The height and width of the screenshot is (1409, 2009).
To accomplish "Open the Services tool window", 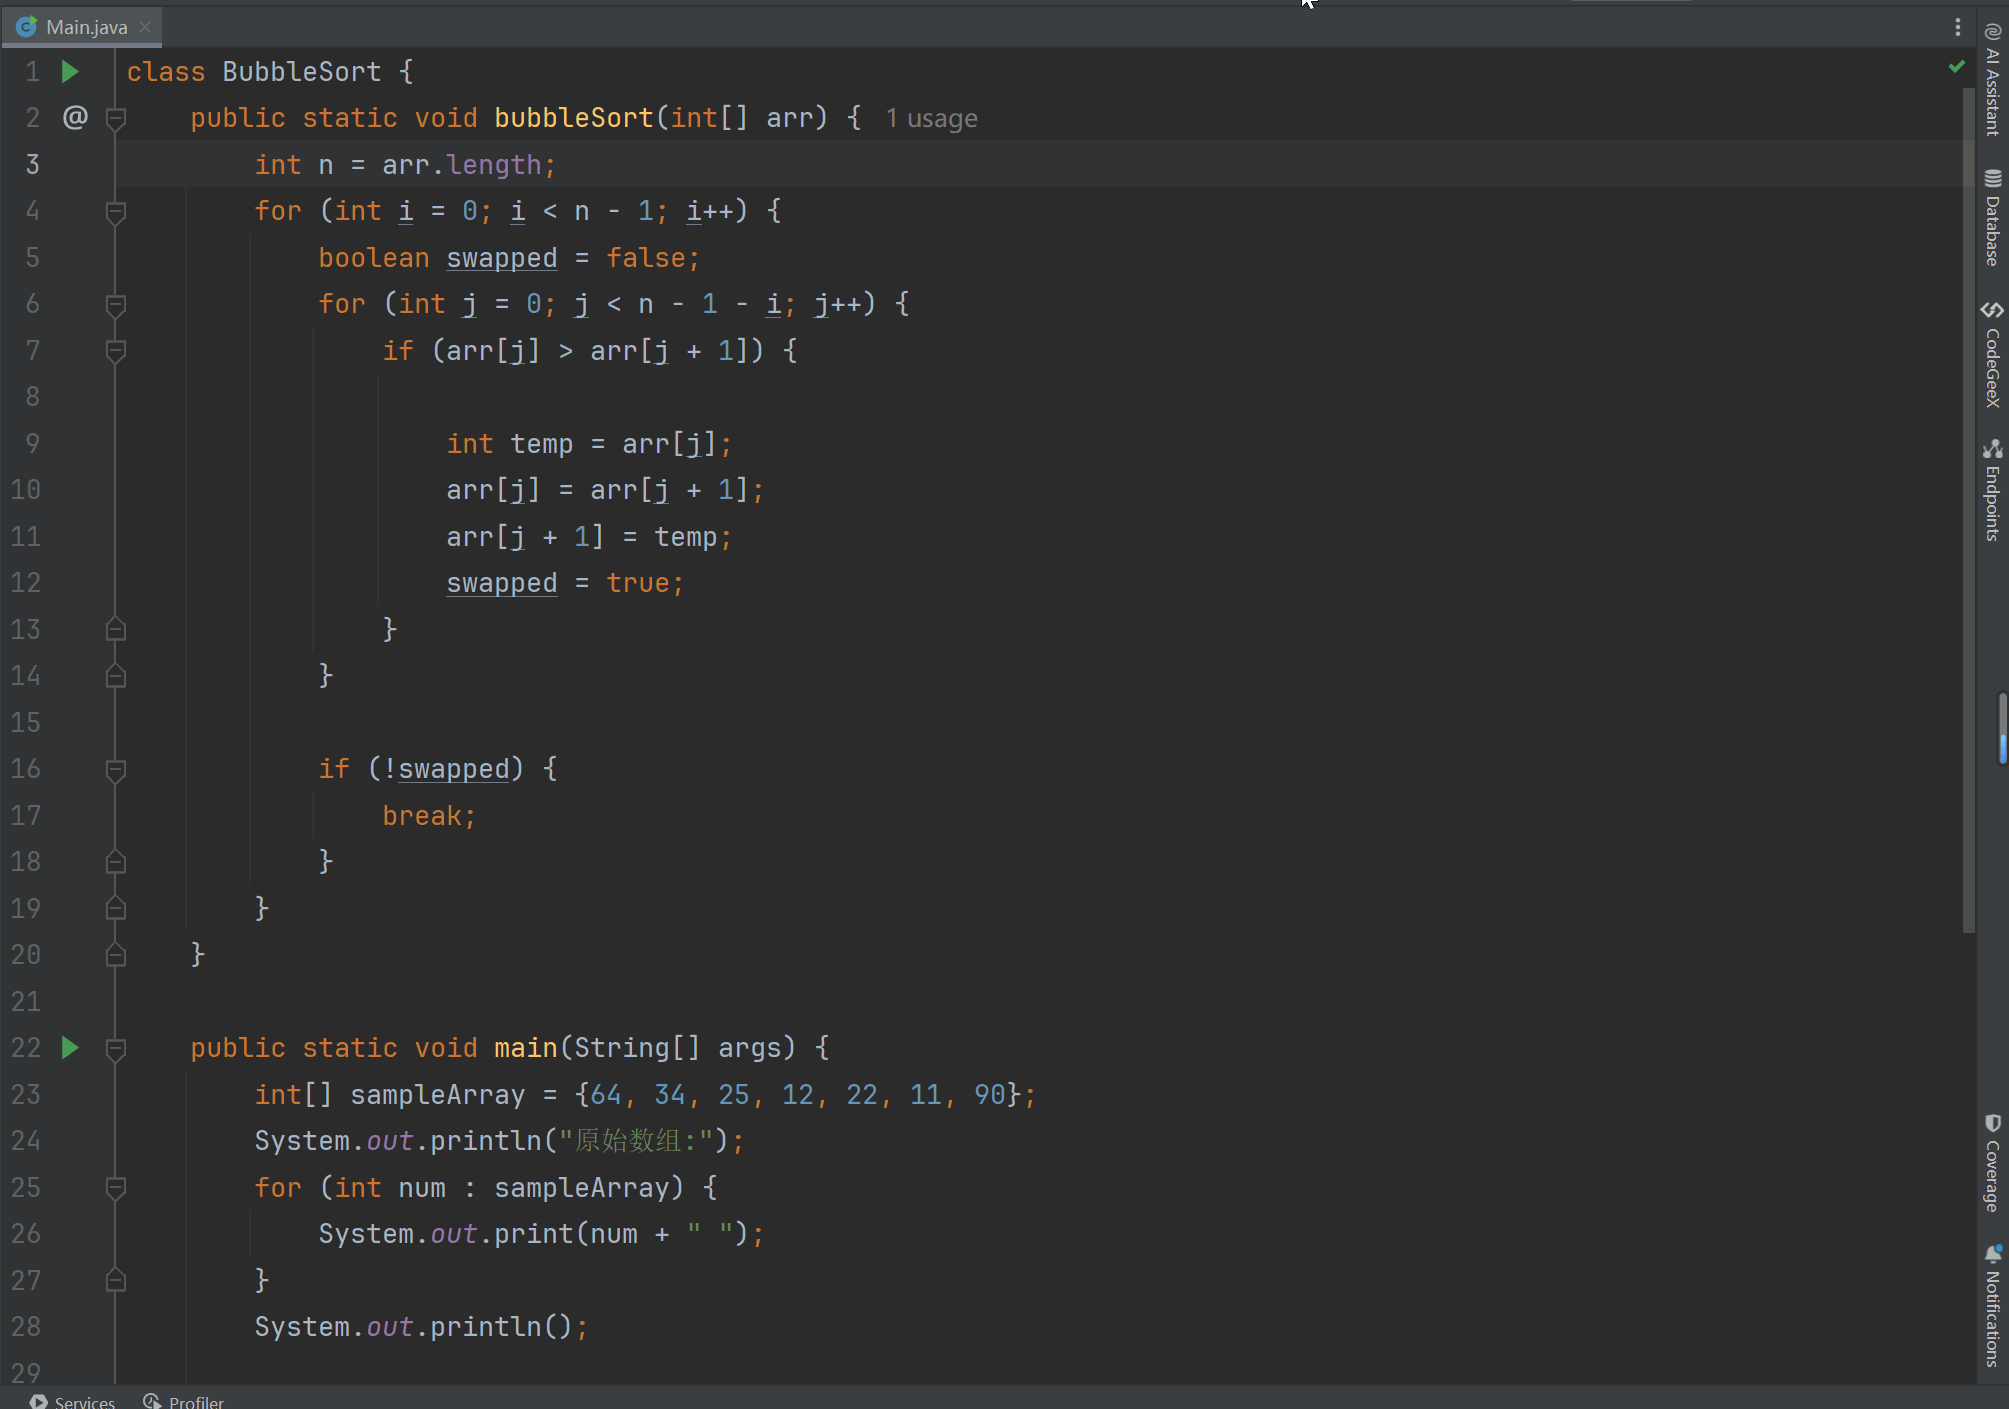I will [73, 1401].
